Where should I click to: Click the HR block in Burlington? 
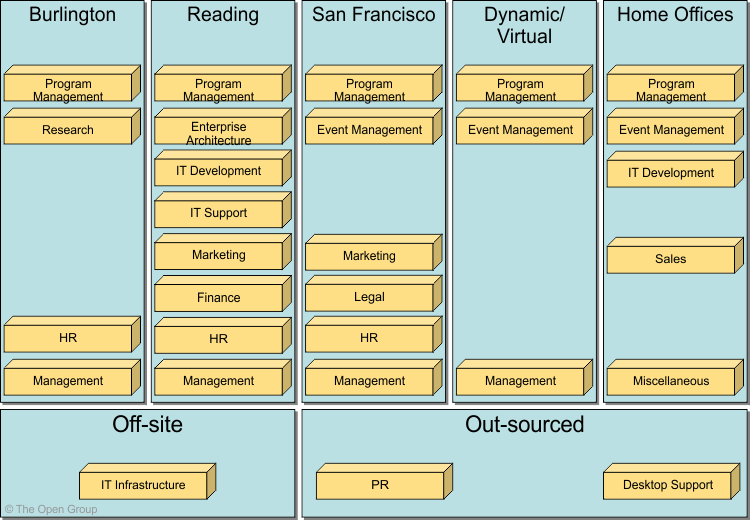pyautogui.click(x=72, y=334)
